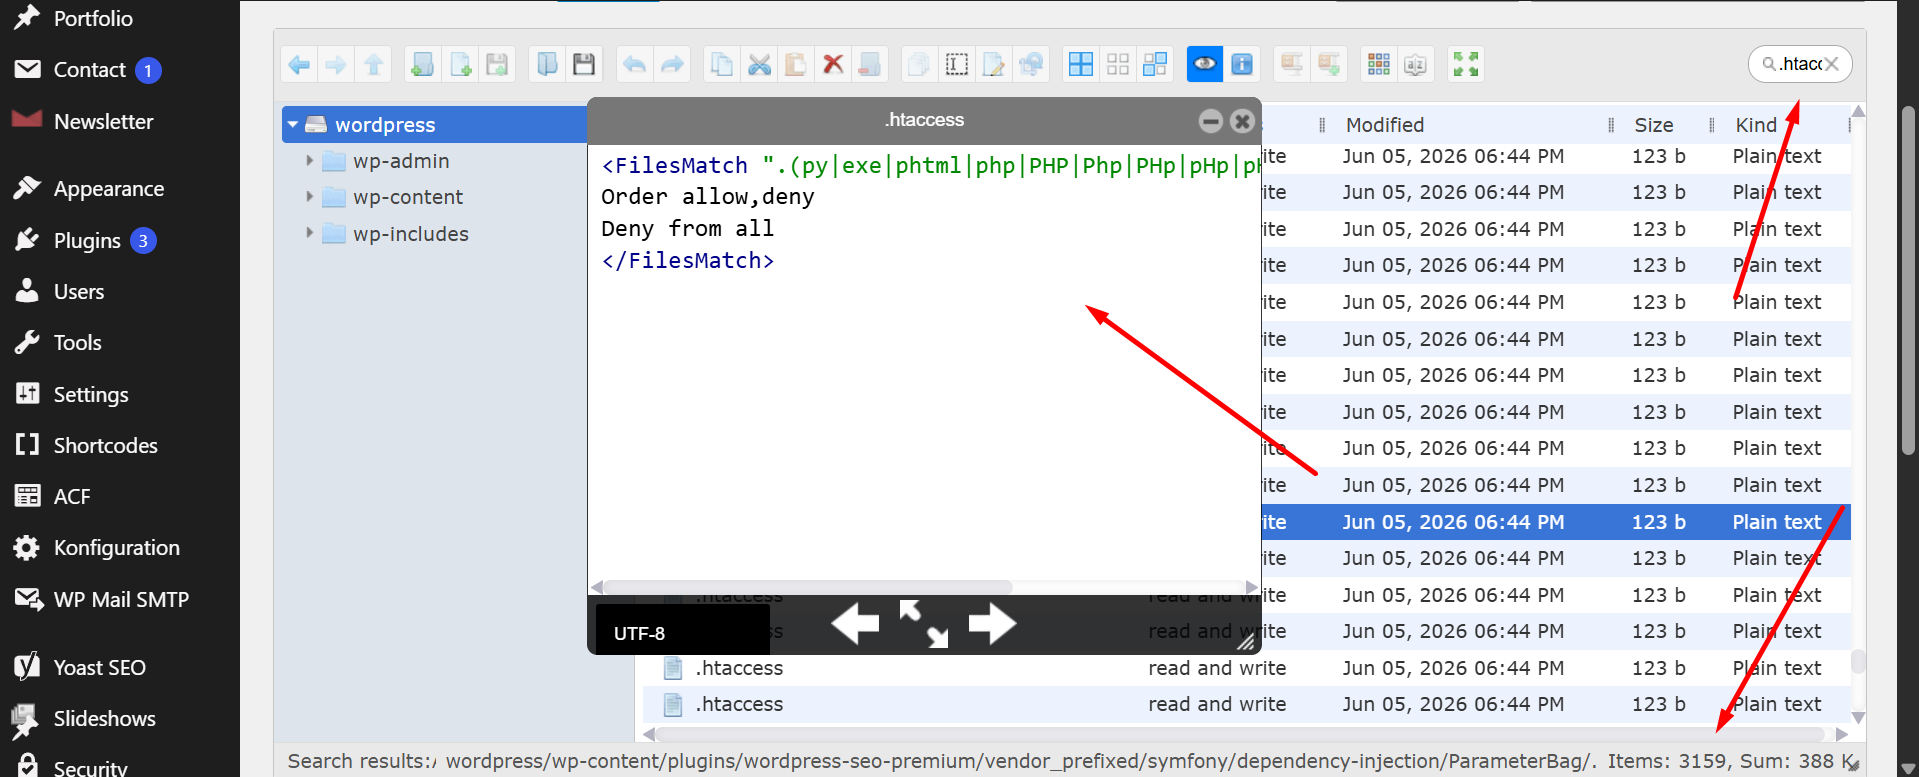Open the WP Mail SMTP admin menu

[120, 600]
